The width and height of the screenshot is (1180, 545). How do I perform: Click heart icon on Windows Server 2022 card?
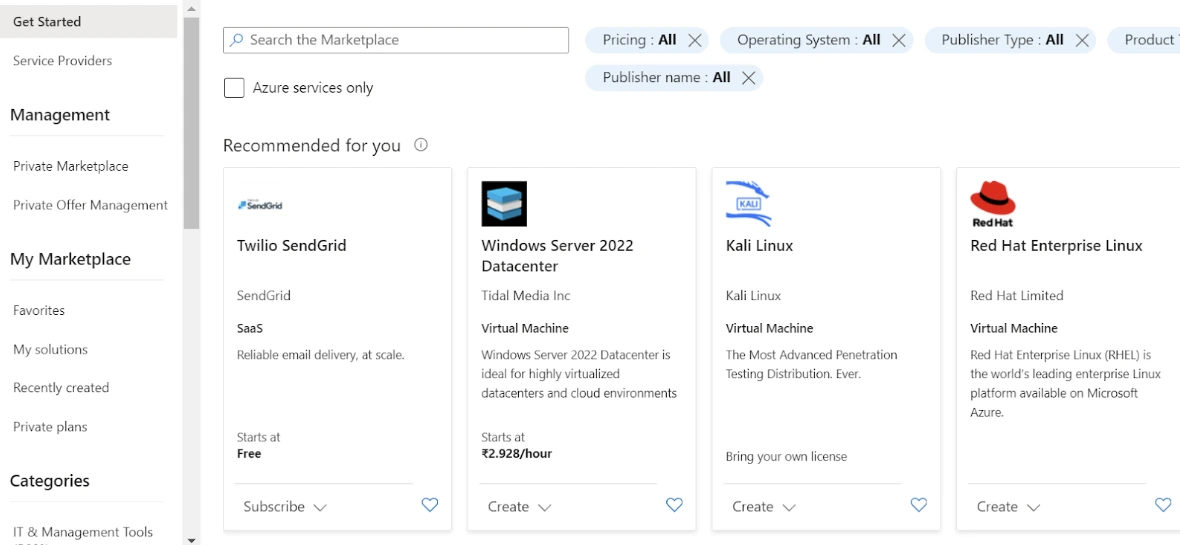click(x=674, y=506)
